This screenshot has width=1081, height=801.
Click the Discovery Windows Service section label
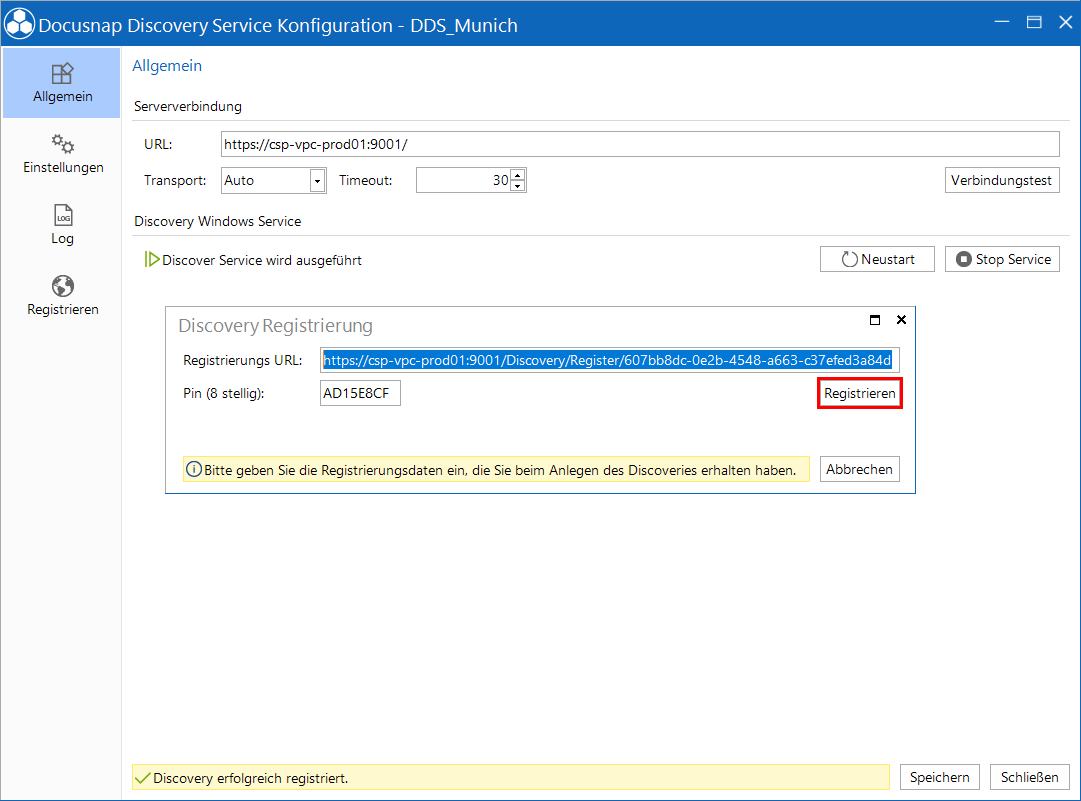click(x=218, y=221)
